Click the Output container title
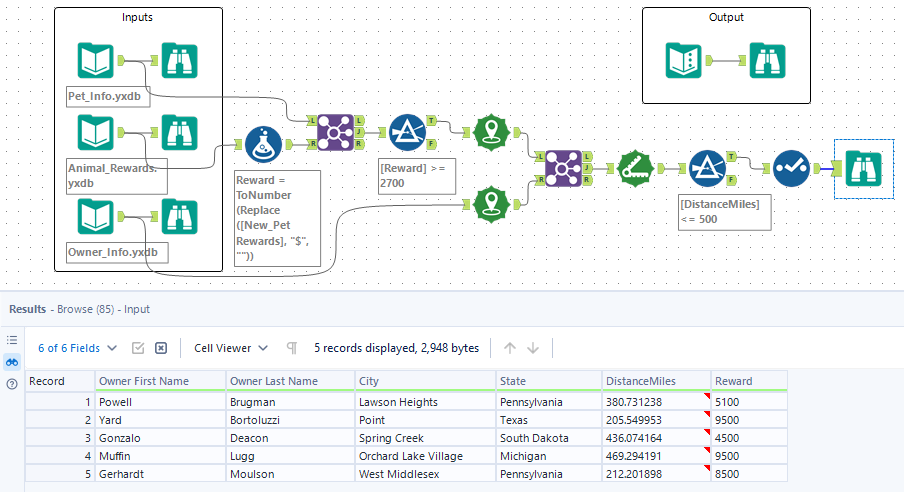This screenshot has width=904, height=492. pyautogui.click(x=726, y=17)
